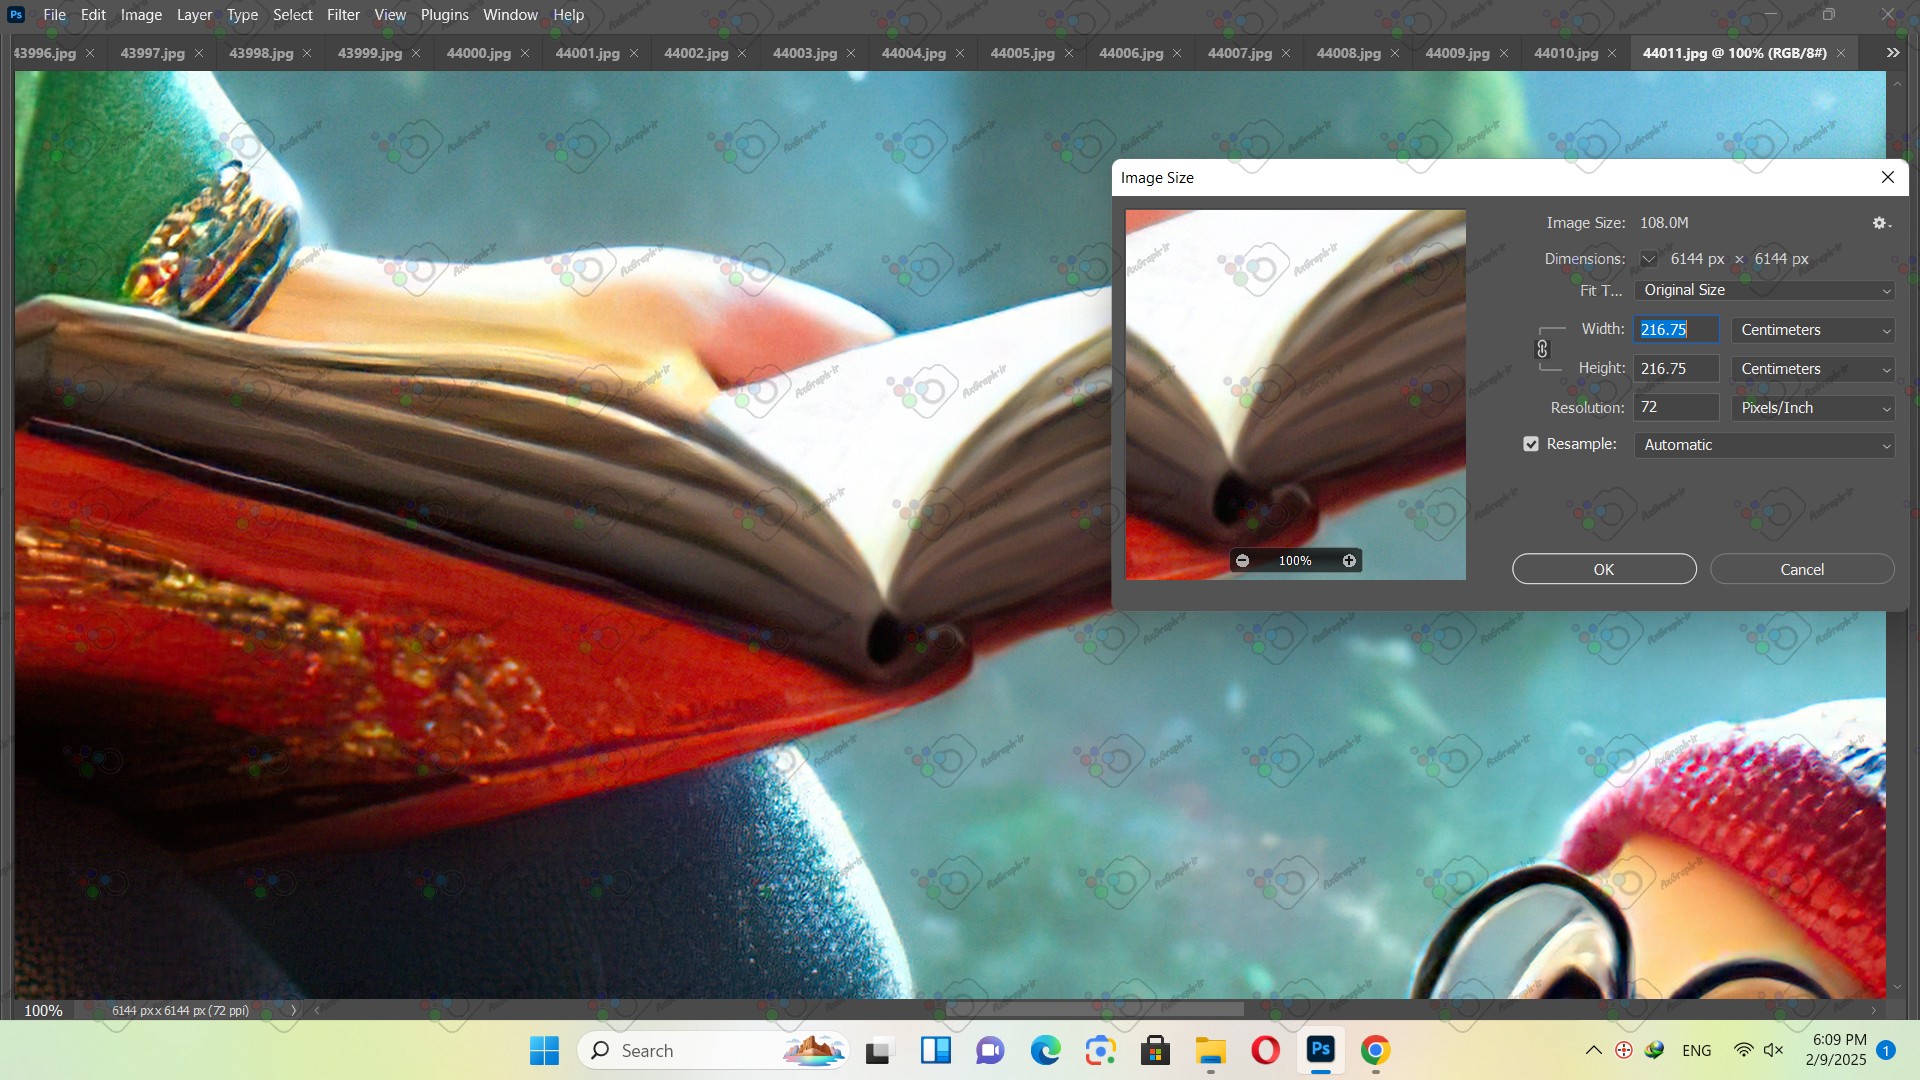Click Cancel in Image Size dialog
This screenshot has width=1920, height=1080.
(1802, 569)
